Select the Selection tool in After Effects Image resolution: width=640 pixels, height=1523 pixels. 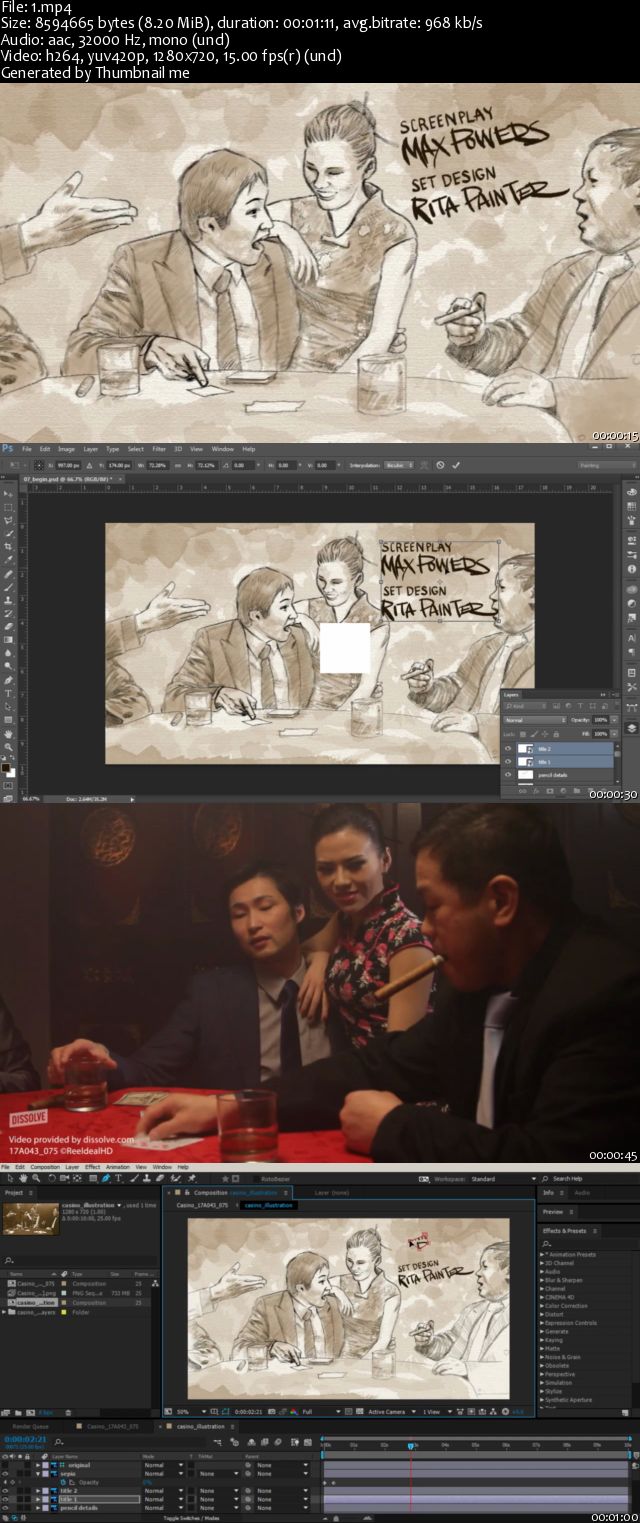click(x=10, y=1178)
